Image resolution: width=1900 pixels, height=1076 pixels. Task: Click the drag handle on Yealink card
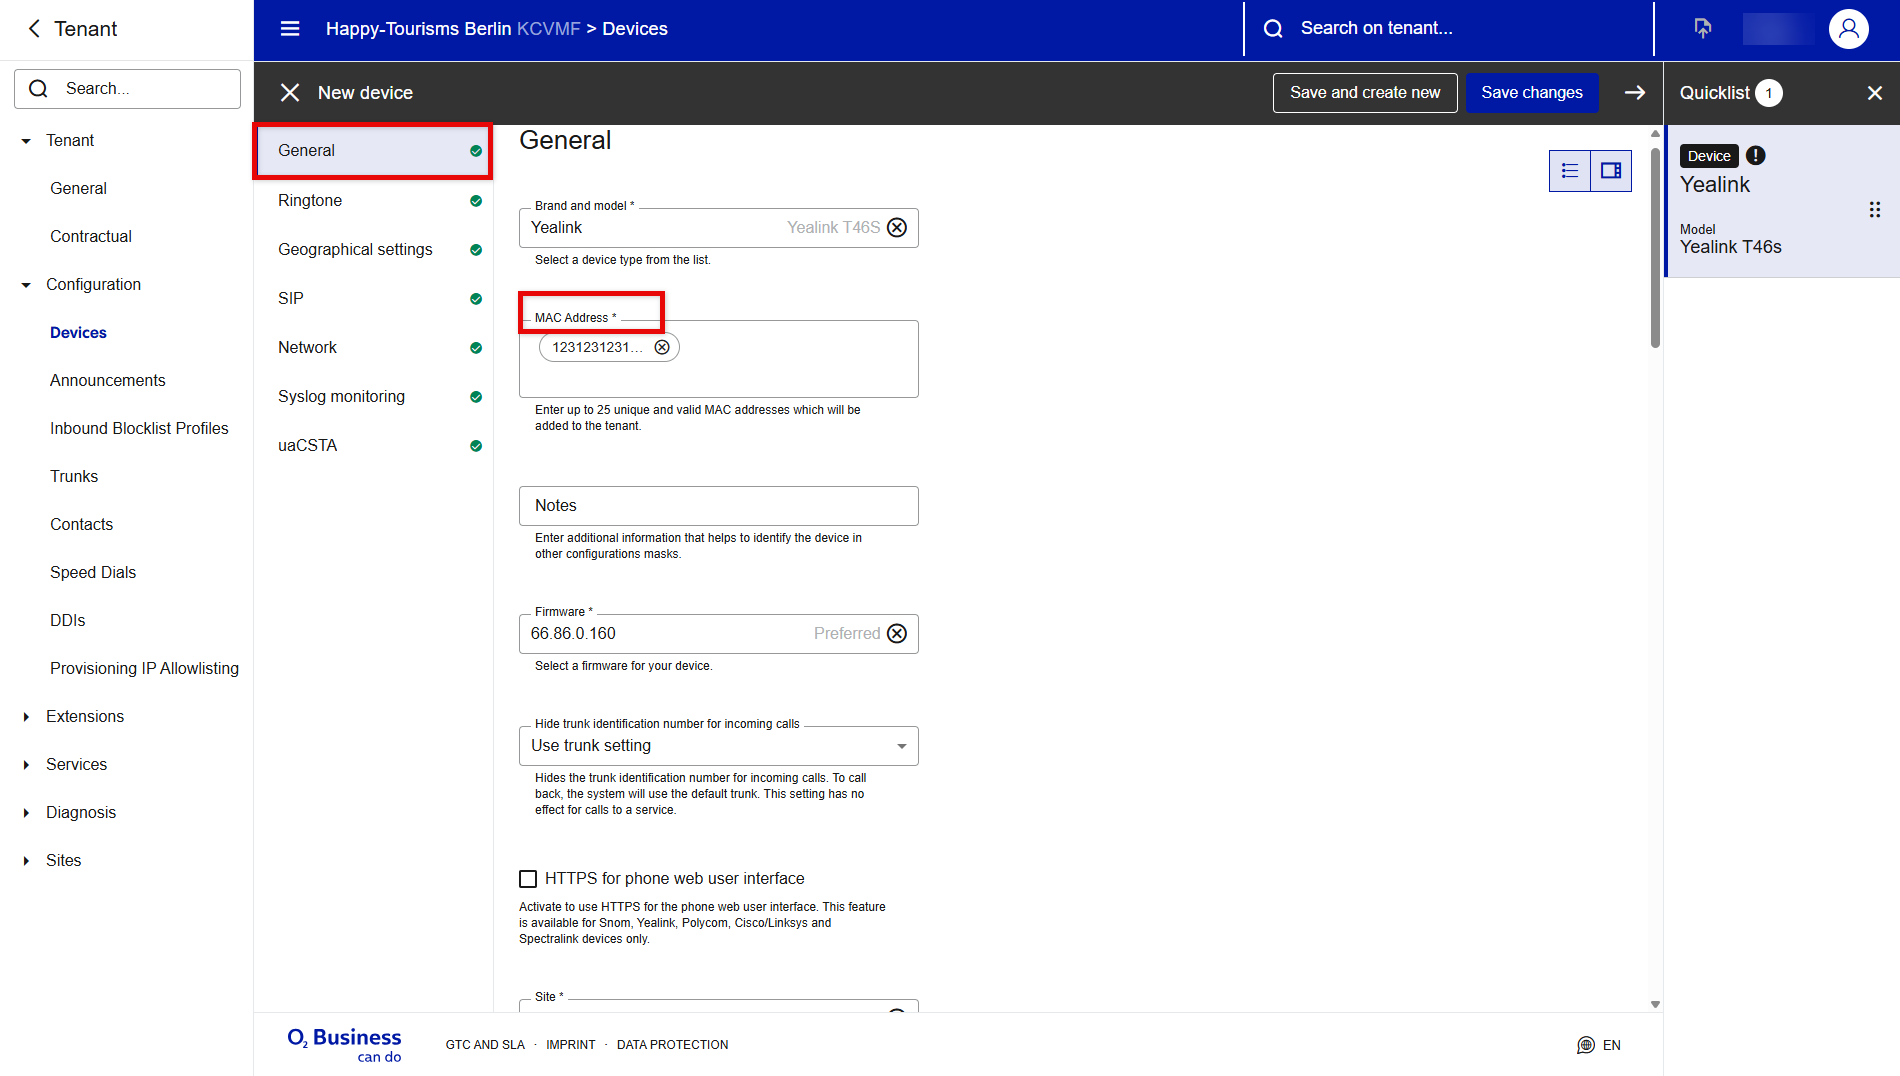coord(1875,210)
